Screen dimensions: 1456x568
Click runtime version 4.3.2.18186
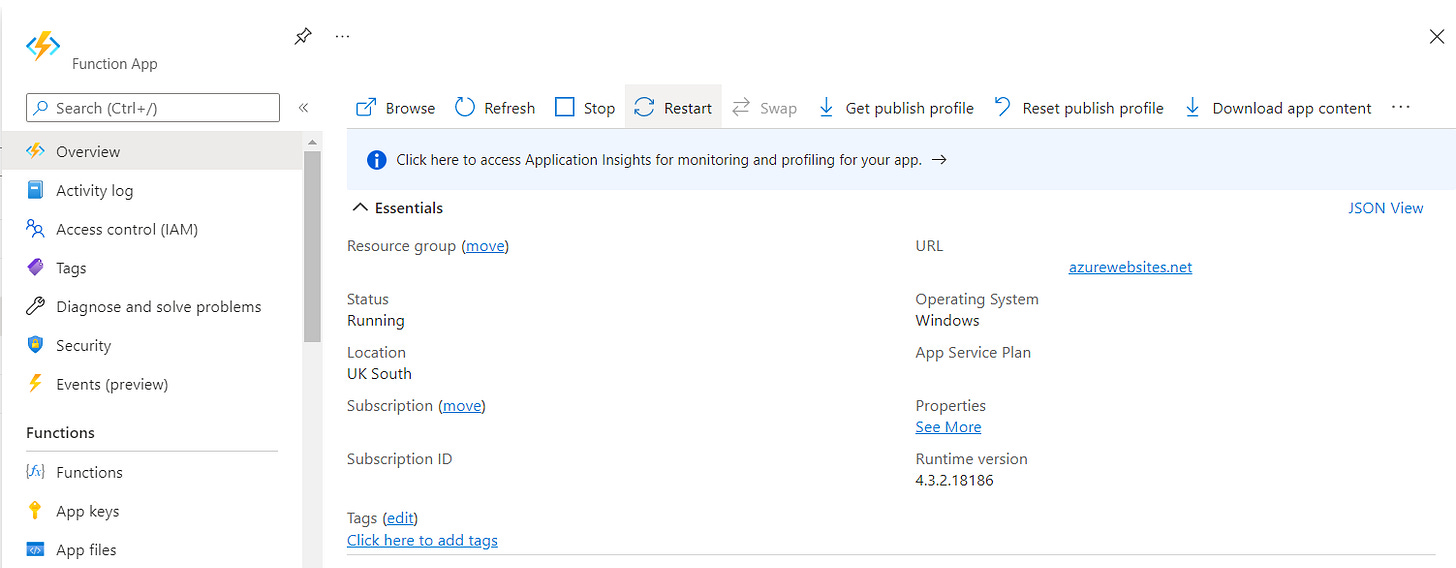tap(954, 480)
